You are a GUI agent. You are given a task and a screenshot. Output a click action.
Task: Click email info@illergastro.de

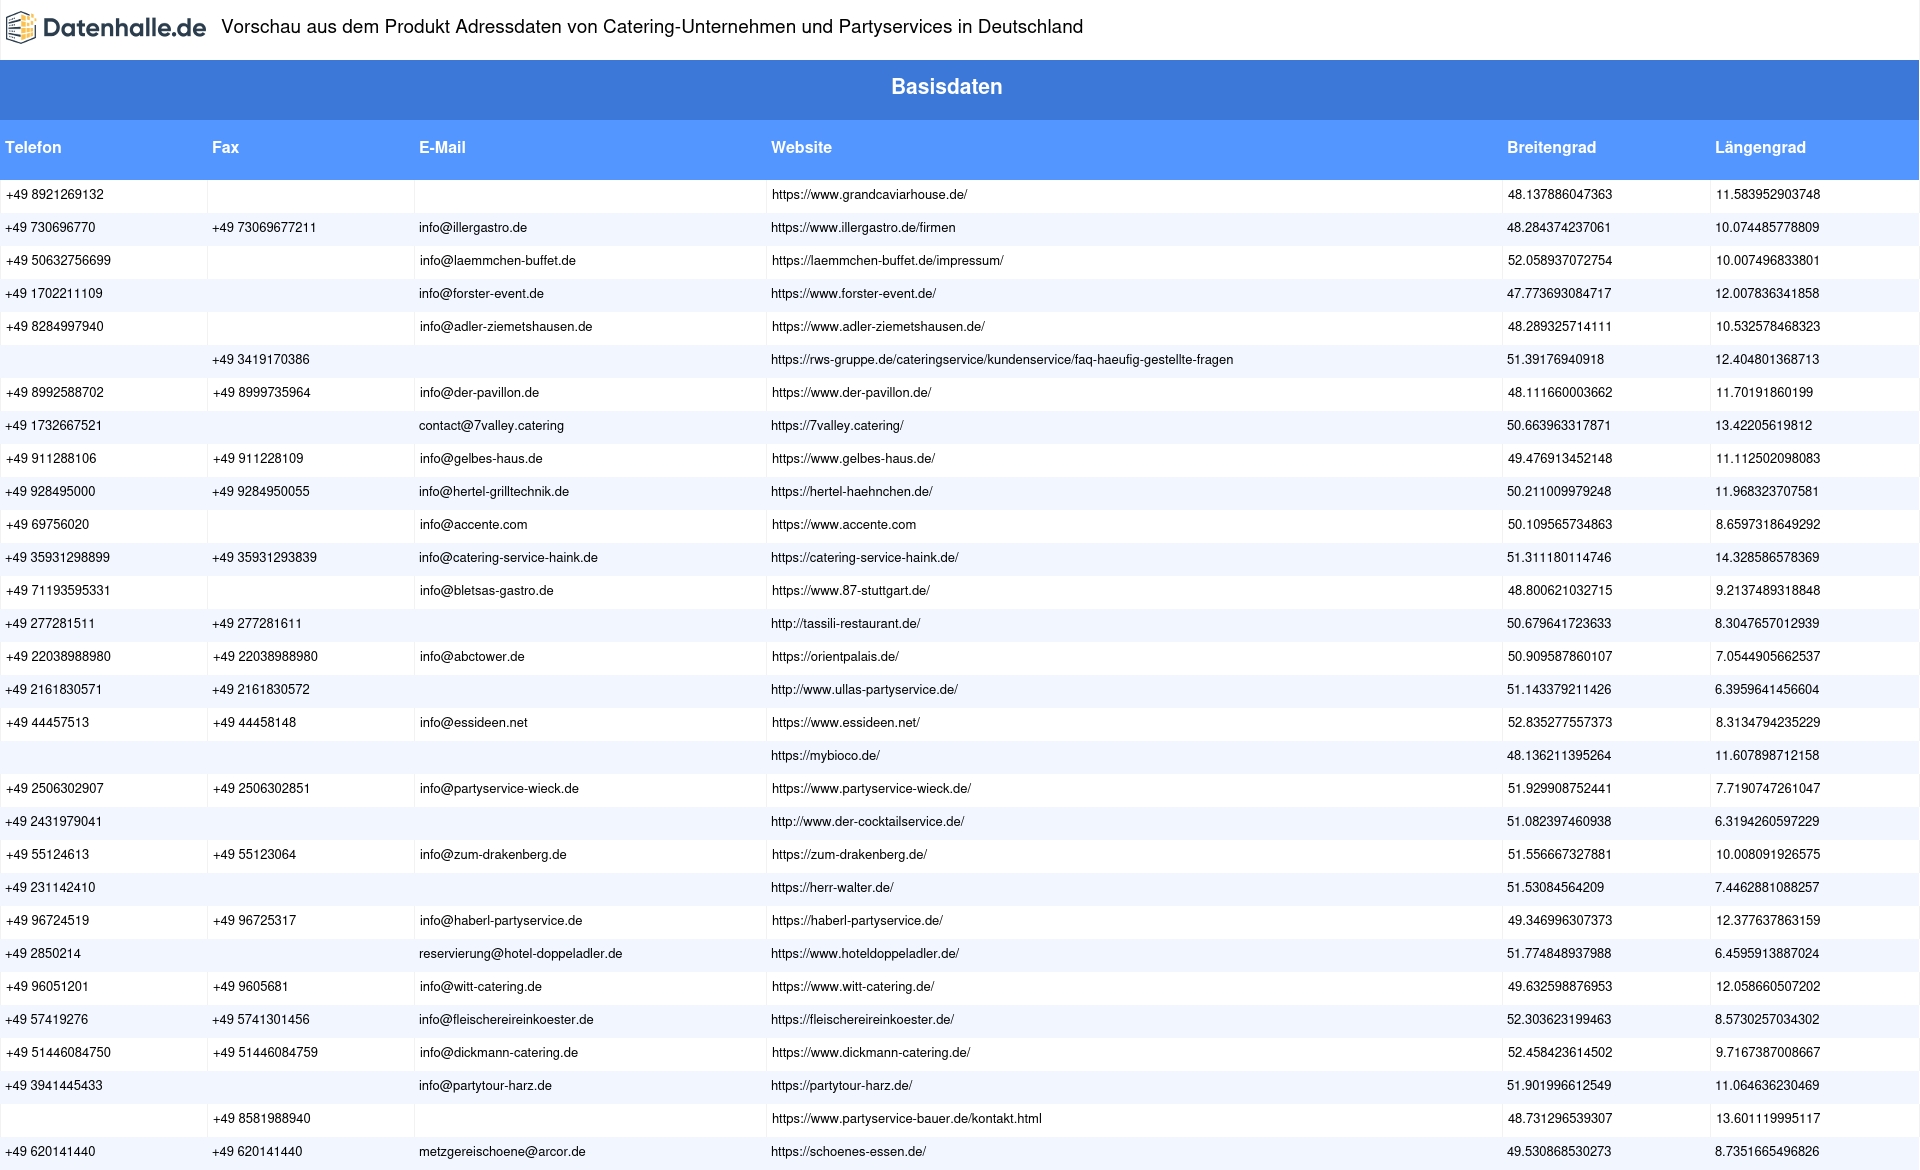point(473,228)
